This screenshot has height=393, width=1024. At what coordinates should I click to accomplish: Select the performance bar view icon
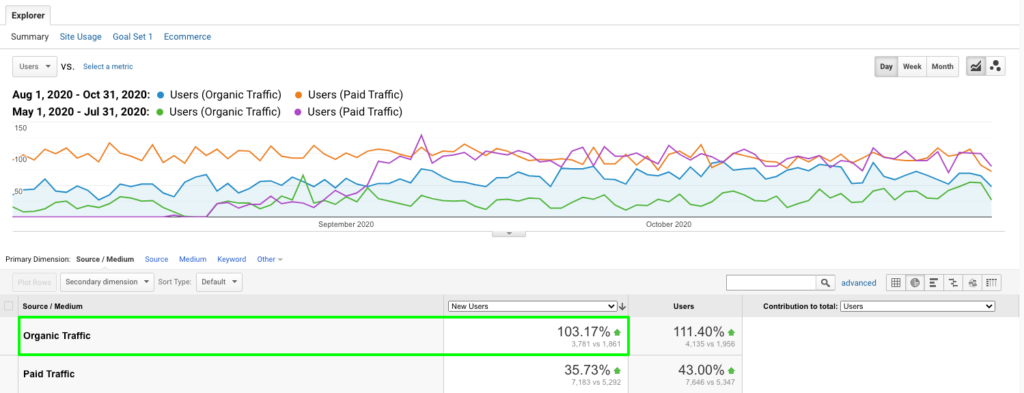[934, 283]
